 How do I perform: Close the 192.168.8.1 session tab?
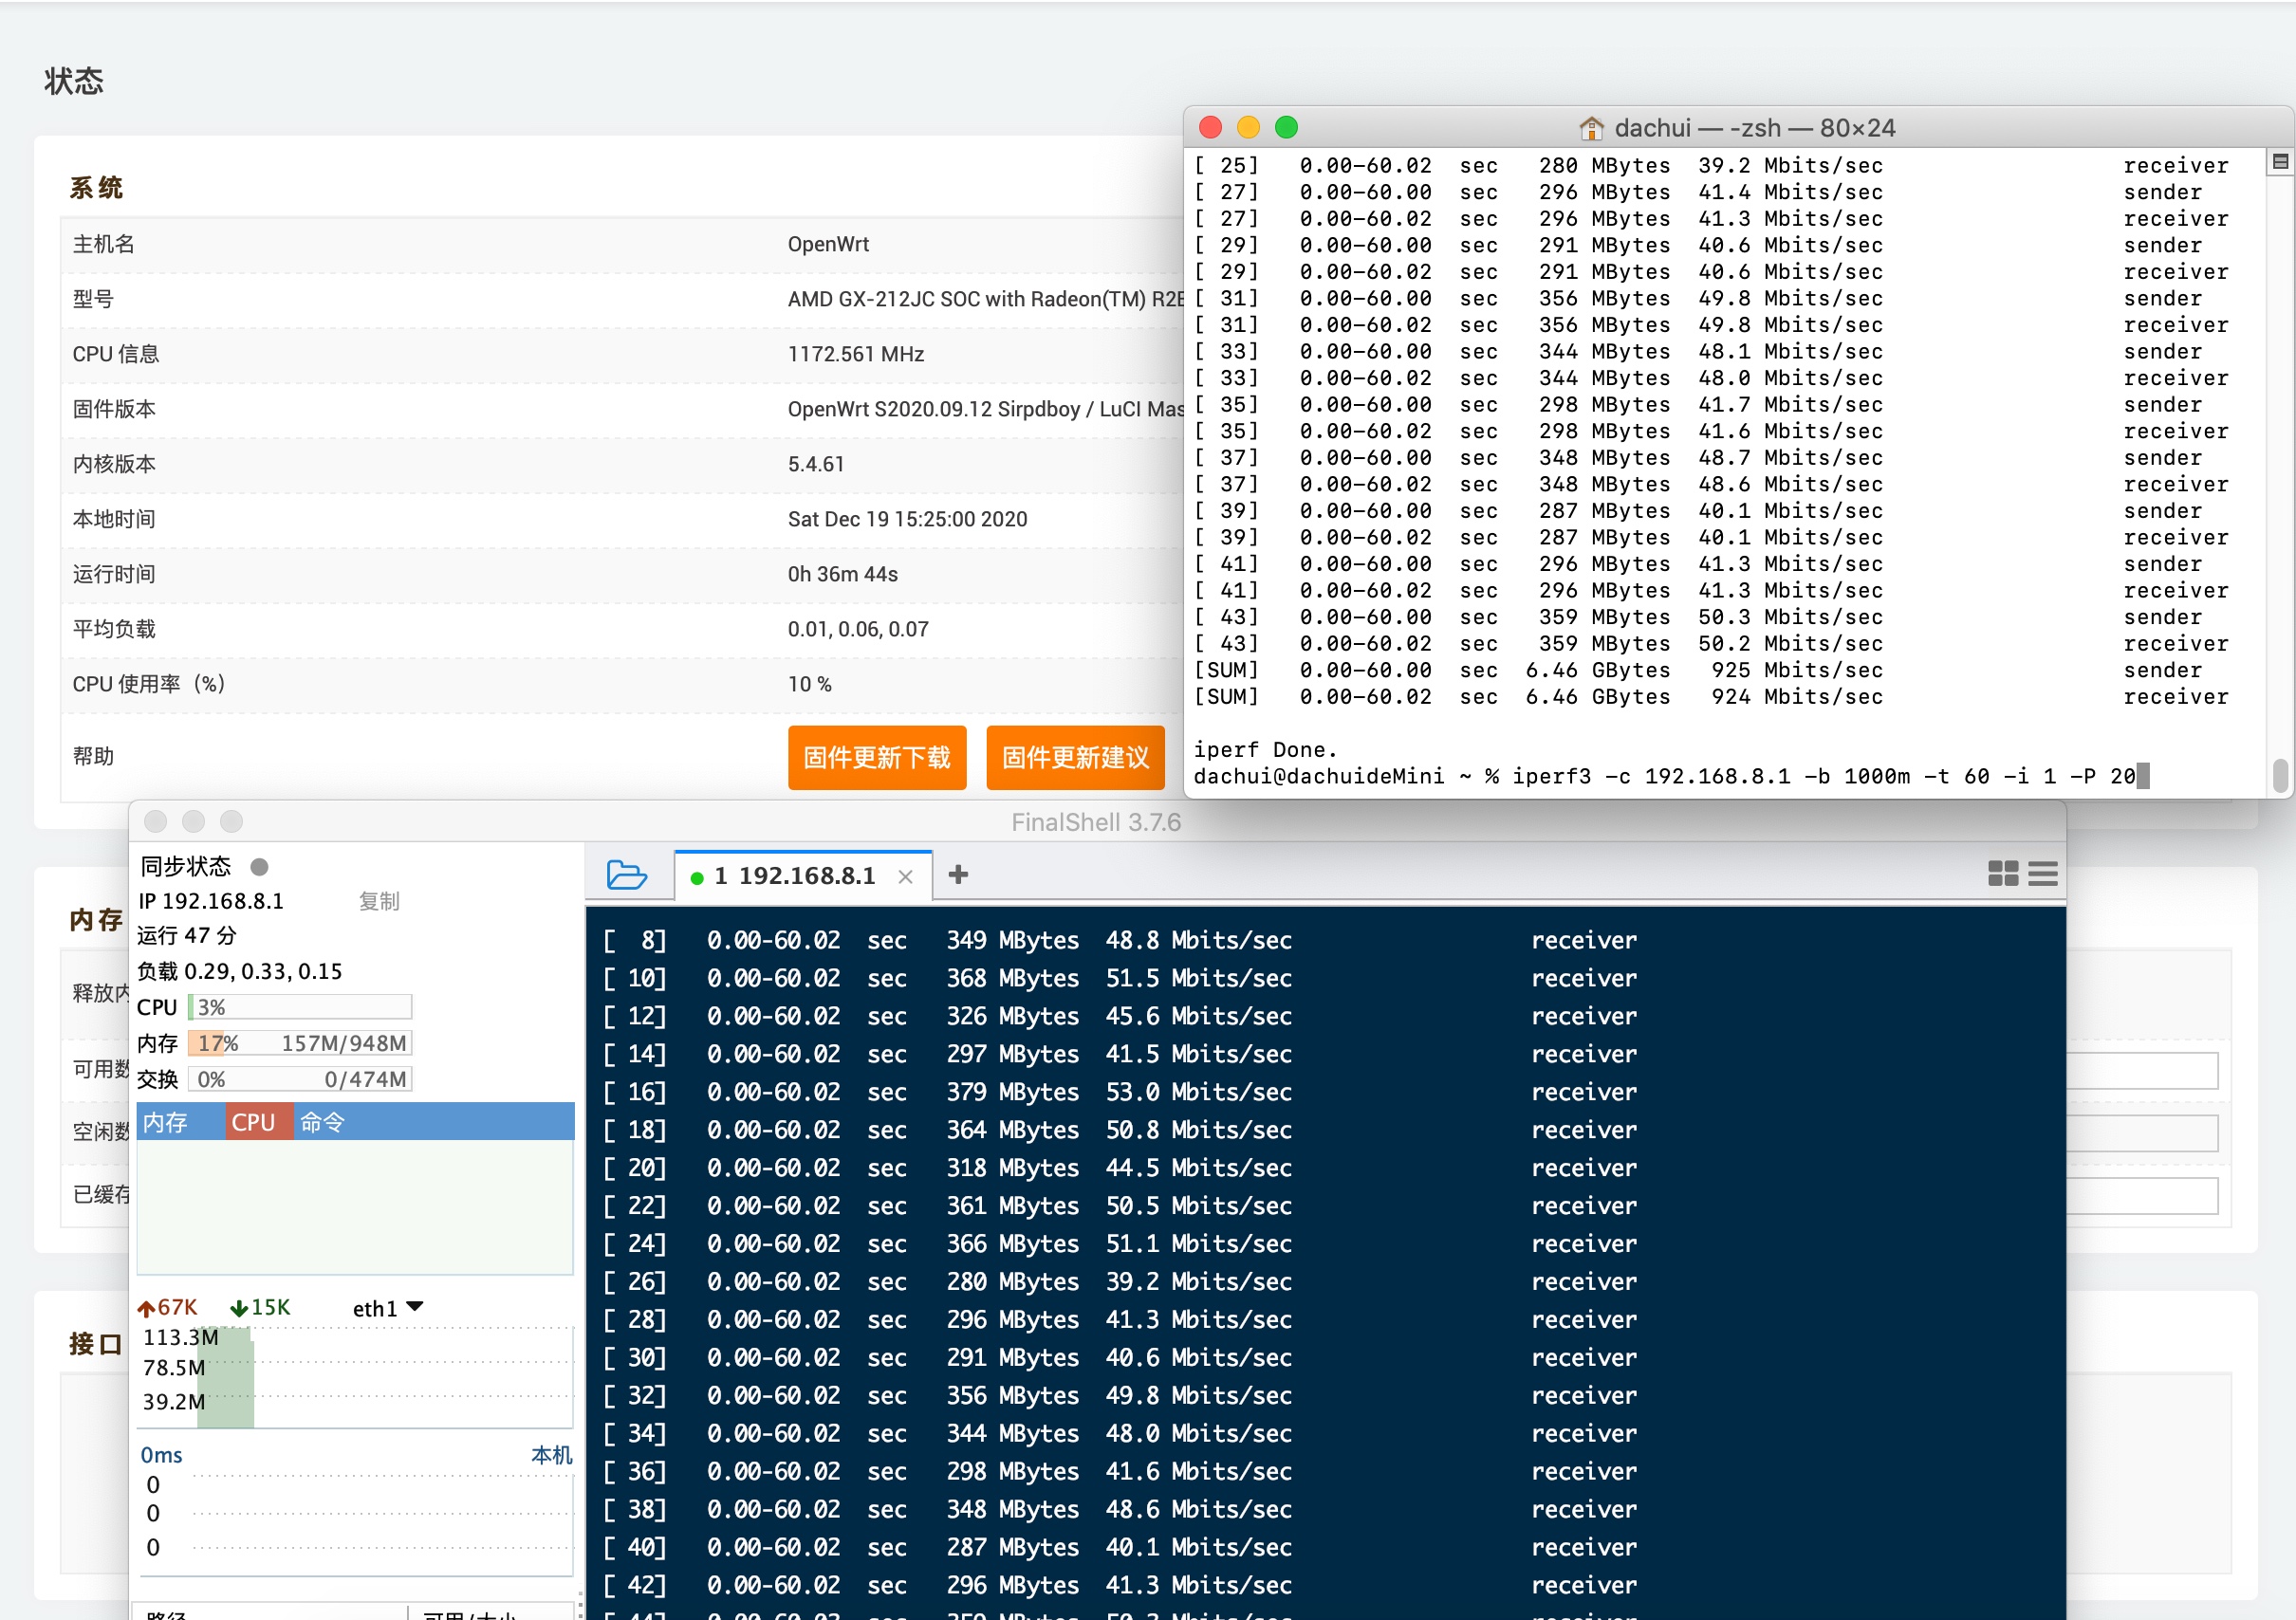905,877
